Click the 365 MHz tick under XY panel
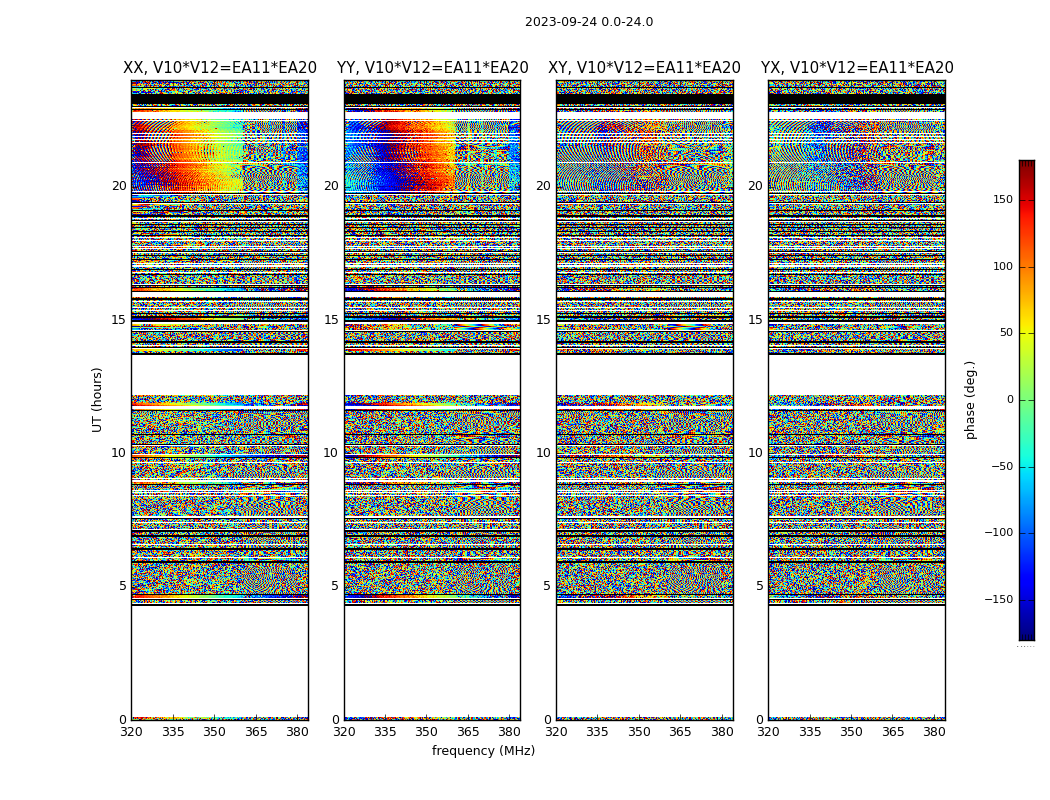Viewport: 1050px width, 800px height. point(680,732)
